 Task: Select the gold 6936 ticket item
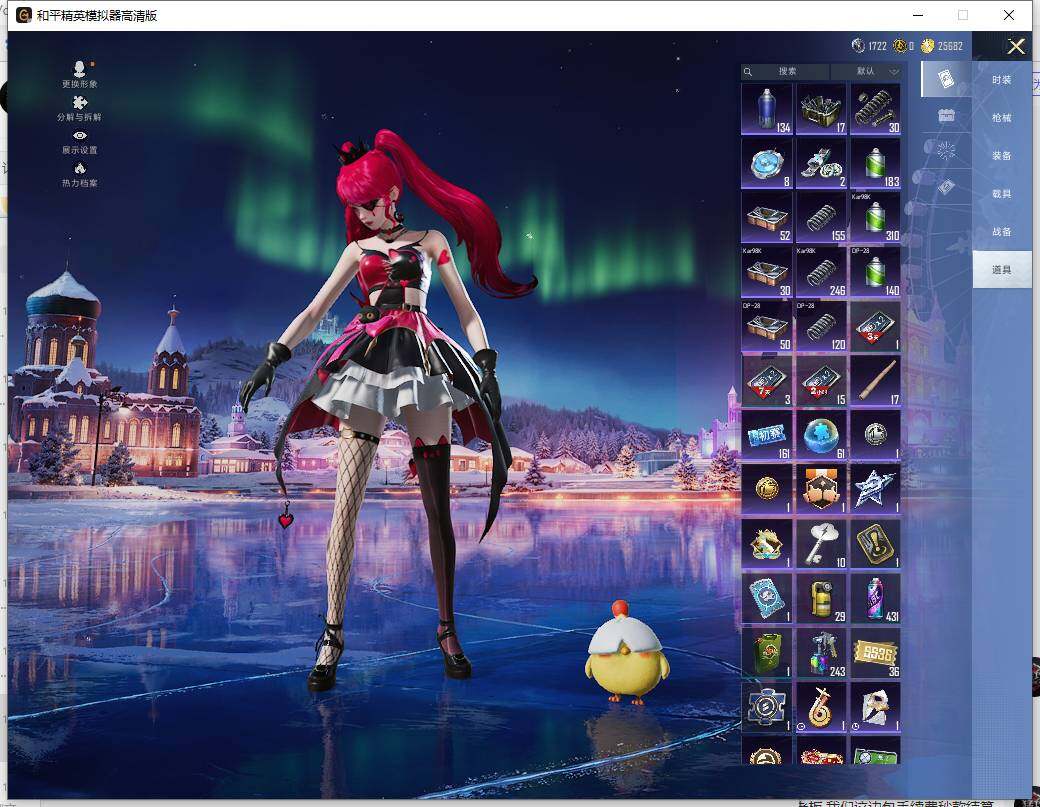tap(875, 652)
